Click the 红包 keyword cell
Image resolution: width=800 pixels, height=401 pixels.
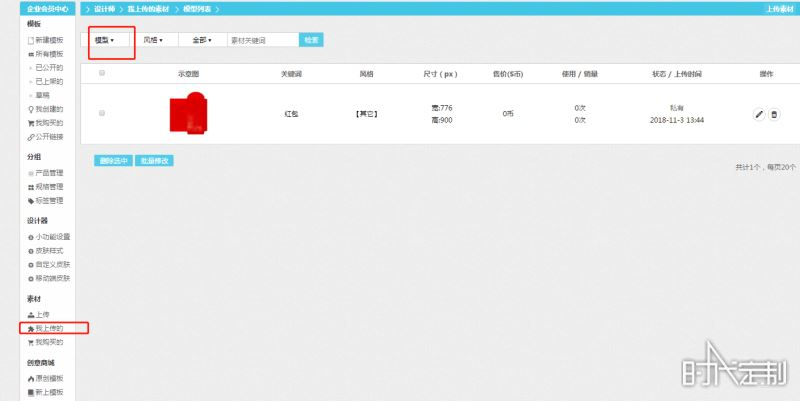coord(291,114)
